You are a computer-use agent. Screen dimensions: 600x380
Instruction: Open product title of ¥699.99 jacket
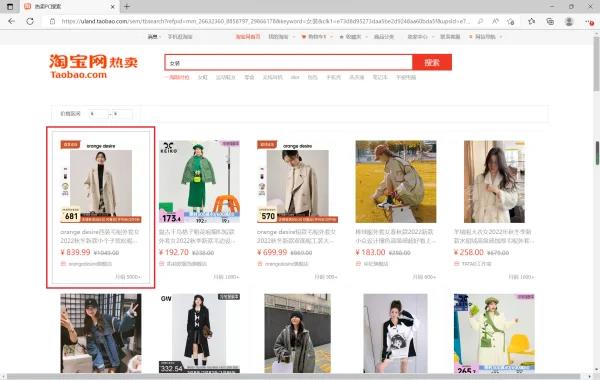coord(297,236)
